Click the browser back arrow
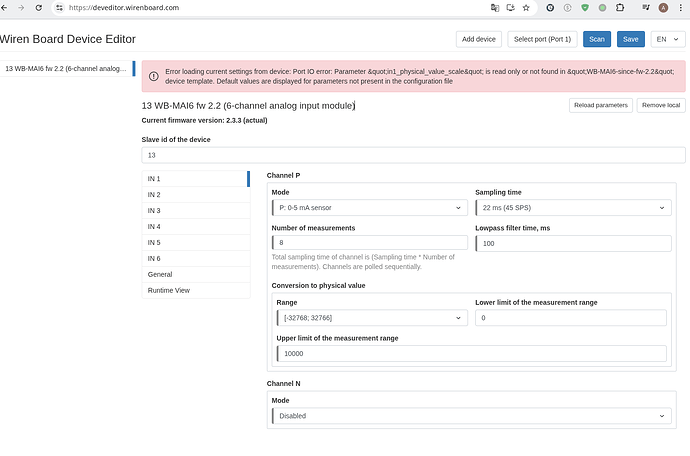Viewport: 690px width, 456px height. click(x=4, y=7)
